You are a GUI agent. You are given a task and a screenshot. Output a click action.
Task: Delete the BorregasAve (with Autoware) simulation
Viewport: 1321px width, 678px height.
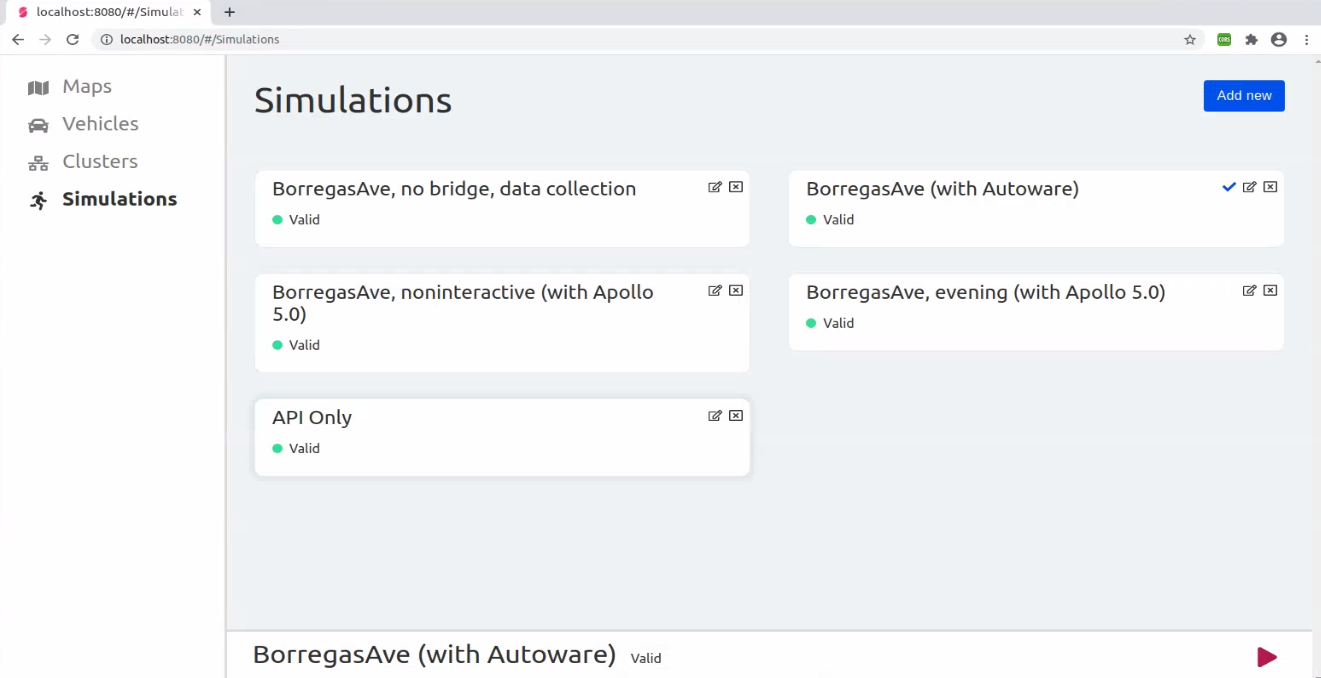[x=1270, y=187]
